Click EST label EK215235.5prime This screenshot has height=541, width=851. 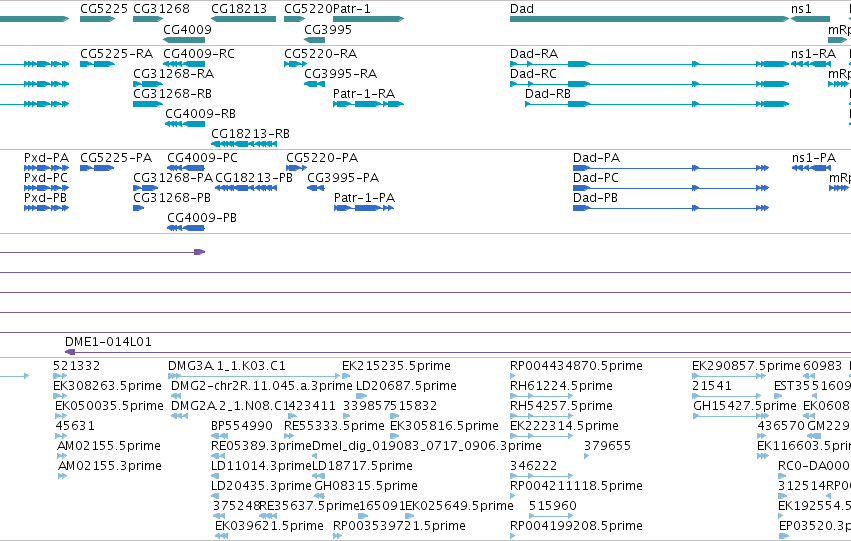pyautogui.click(x=396, y=366)
